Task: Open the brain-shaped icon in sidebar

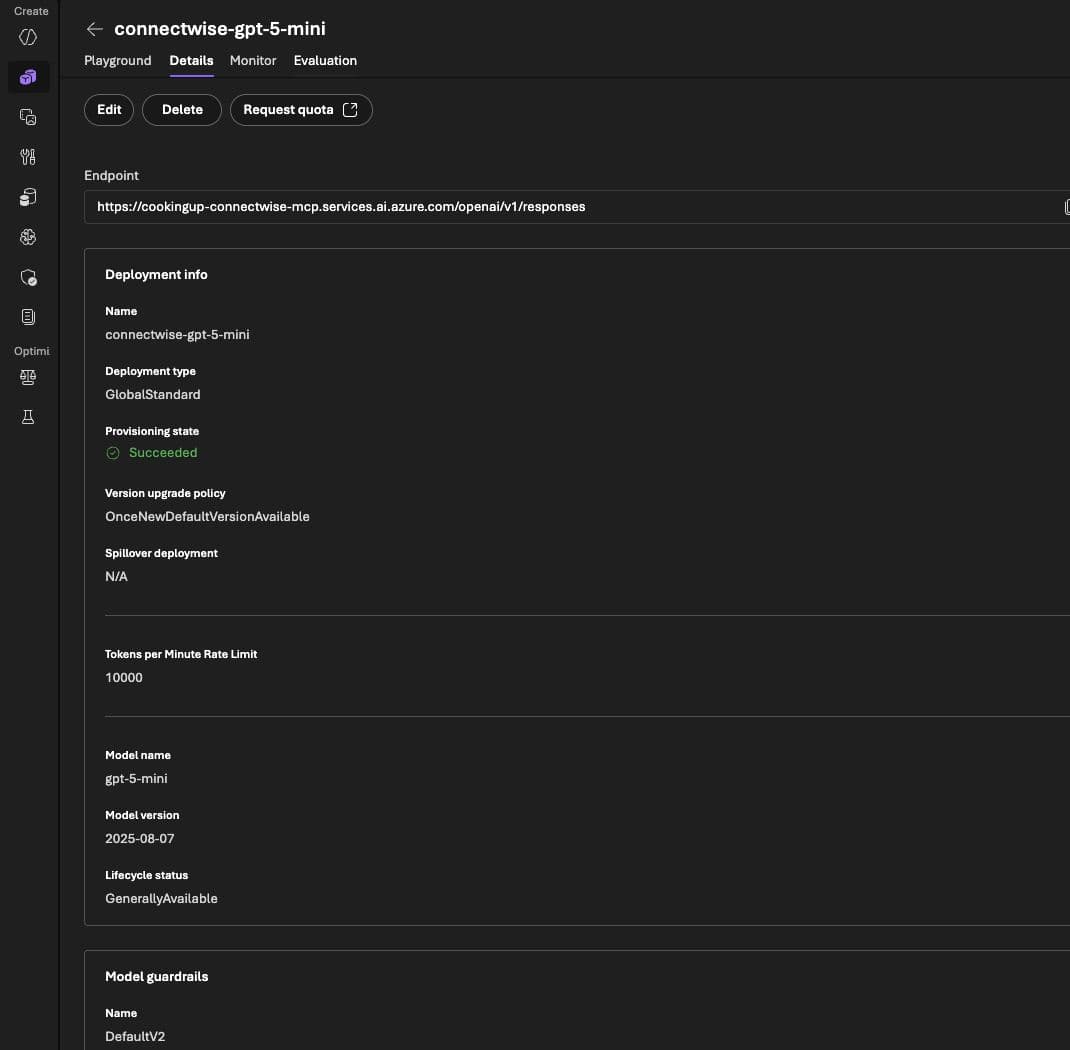Action: point(28,237)
